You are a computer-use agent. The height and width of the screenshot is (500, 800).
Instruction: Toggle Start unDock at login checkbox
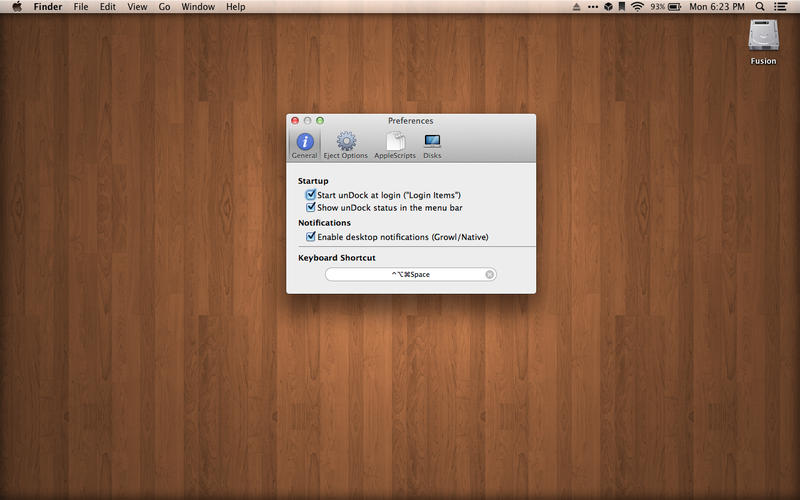(x=311, y=194)
